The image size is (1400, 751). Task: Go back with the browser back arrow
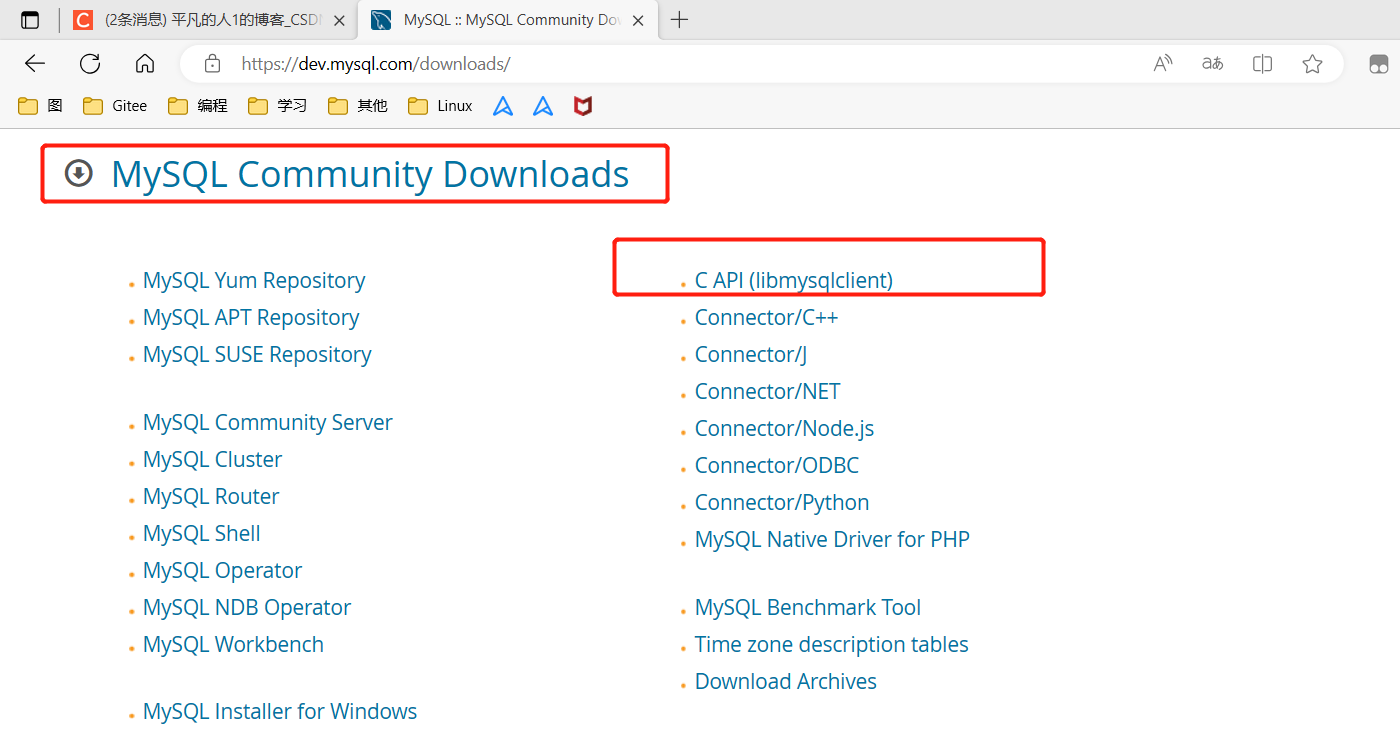tap(35, 64)
